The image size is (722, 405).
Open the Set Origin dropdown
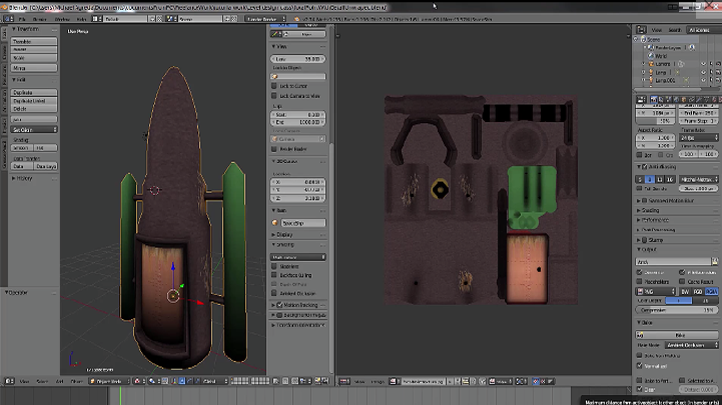pyautogui.click(x=33, y=130)
